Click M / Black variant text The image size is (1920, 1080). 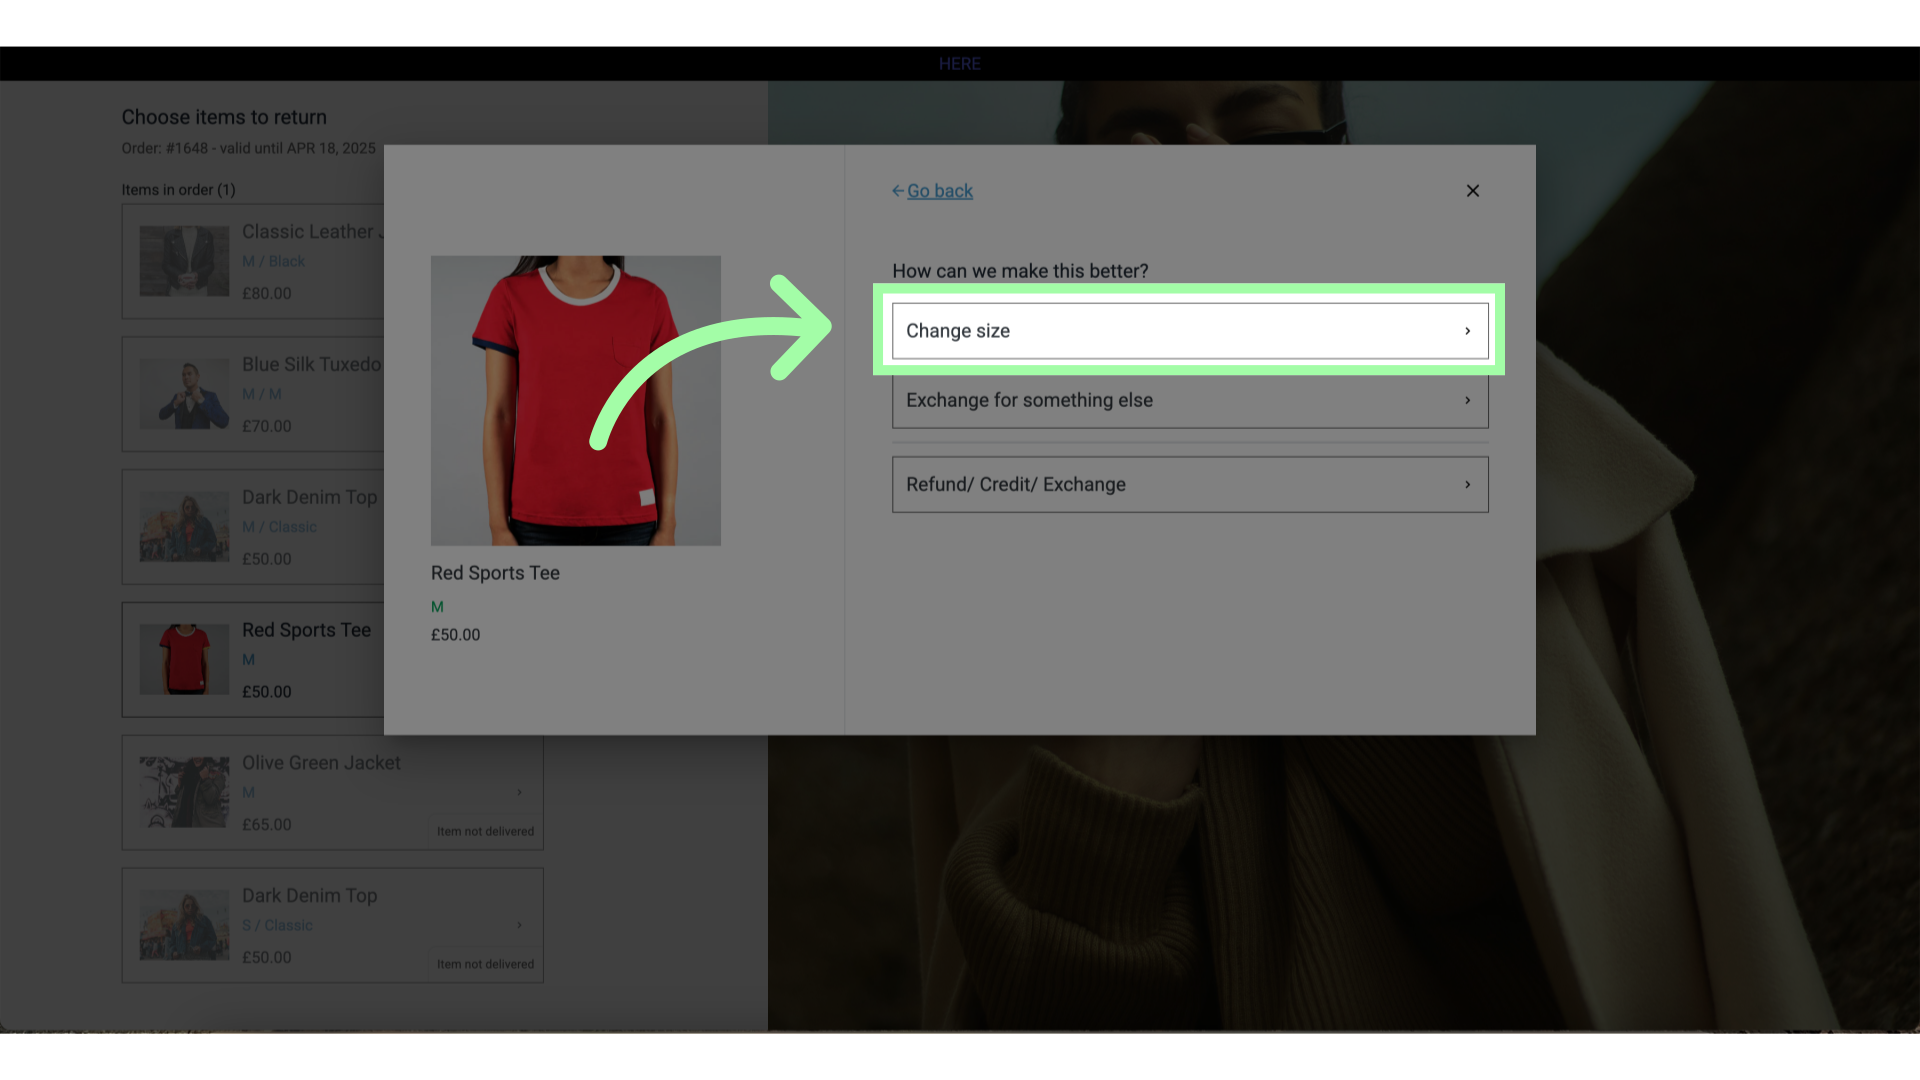pyautogui.click(x=273, y=262)
